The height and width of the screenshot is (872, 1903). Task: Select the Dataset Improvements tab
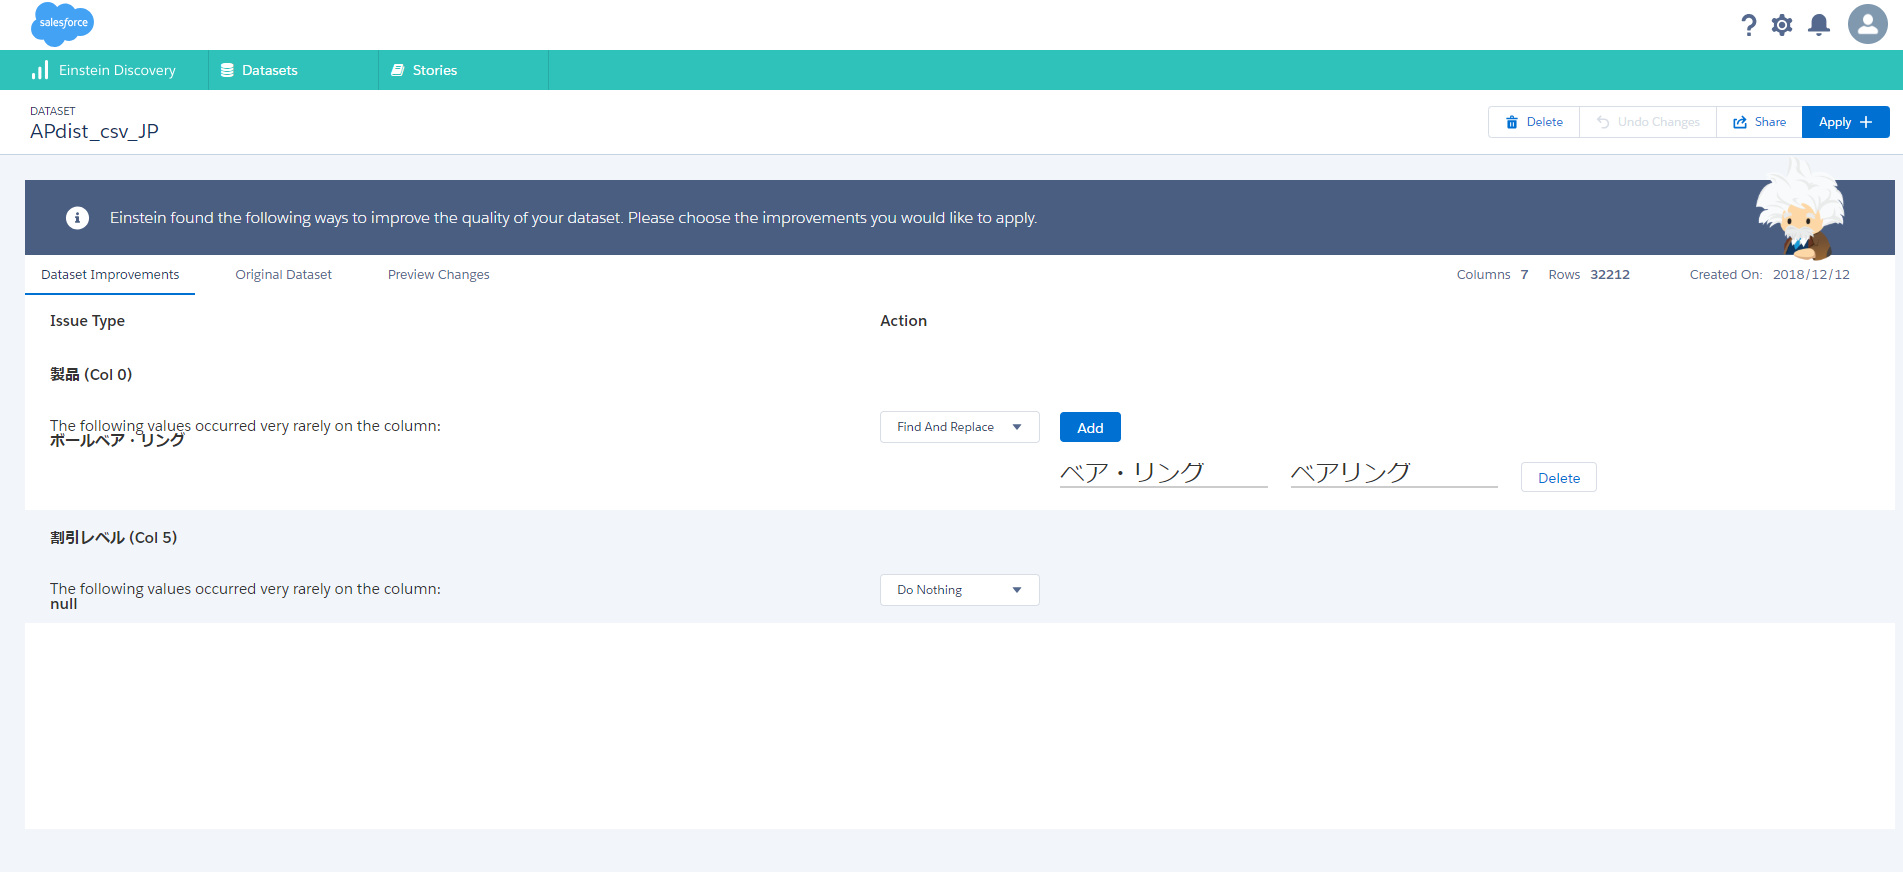[x=110, y=275]
